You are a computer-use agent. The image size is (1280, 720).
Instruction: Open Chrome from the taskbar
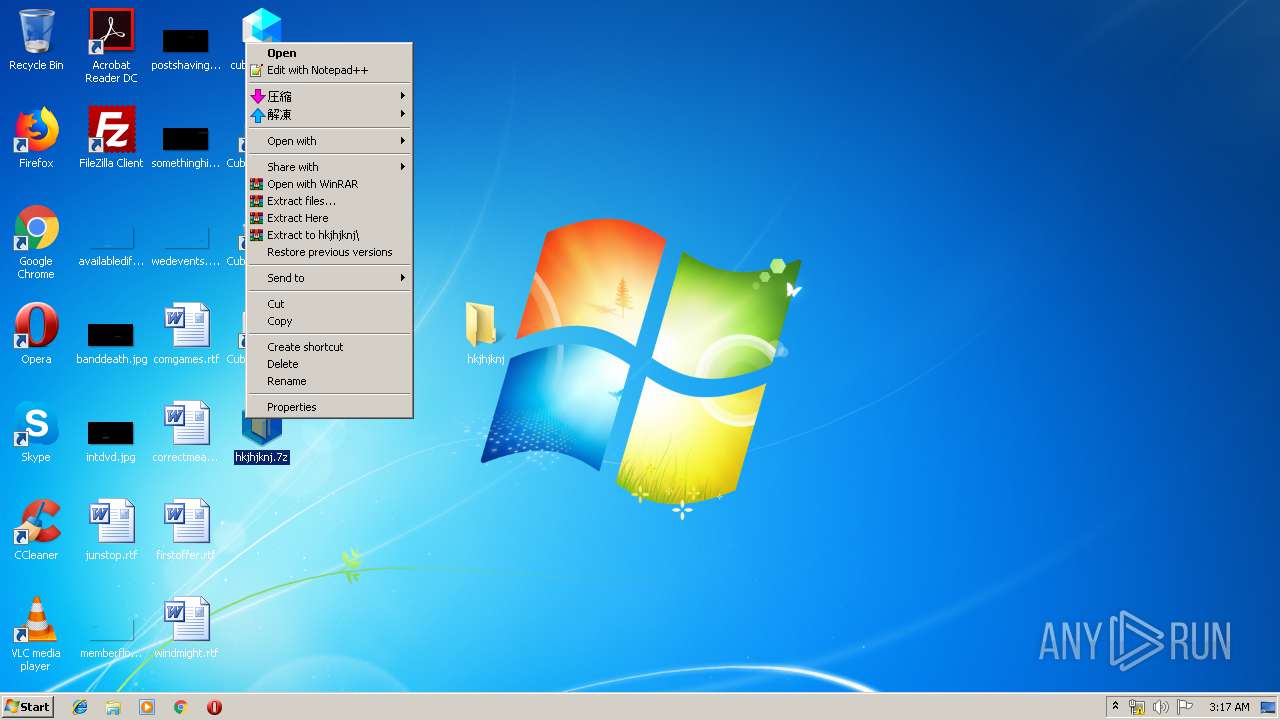(181, 707)
